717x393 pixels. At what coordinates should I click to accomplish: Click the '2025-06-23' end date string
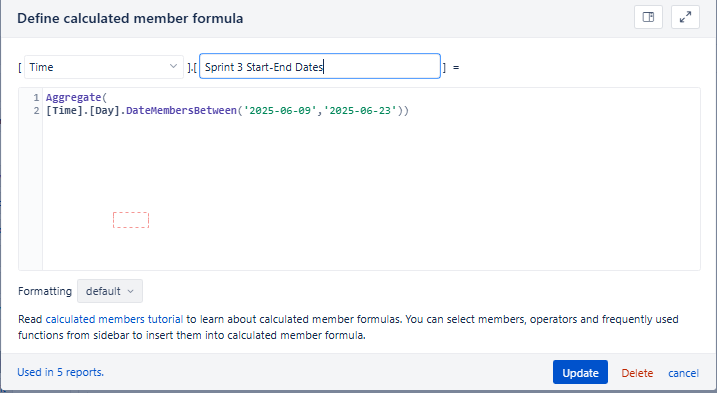pyautogui.click(x=360, y=111)
